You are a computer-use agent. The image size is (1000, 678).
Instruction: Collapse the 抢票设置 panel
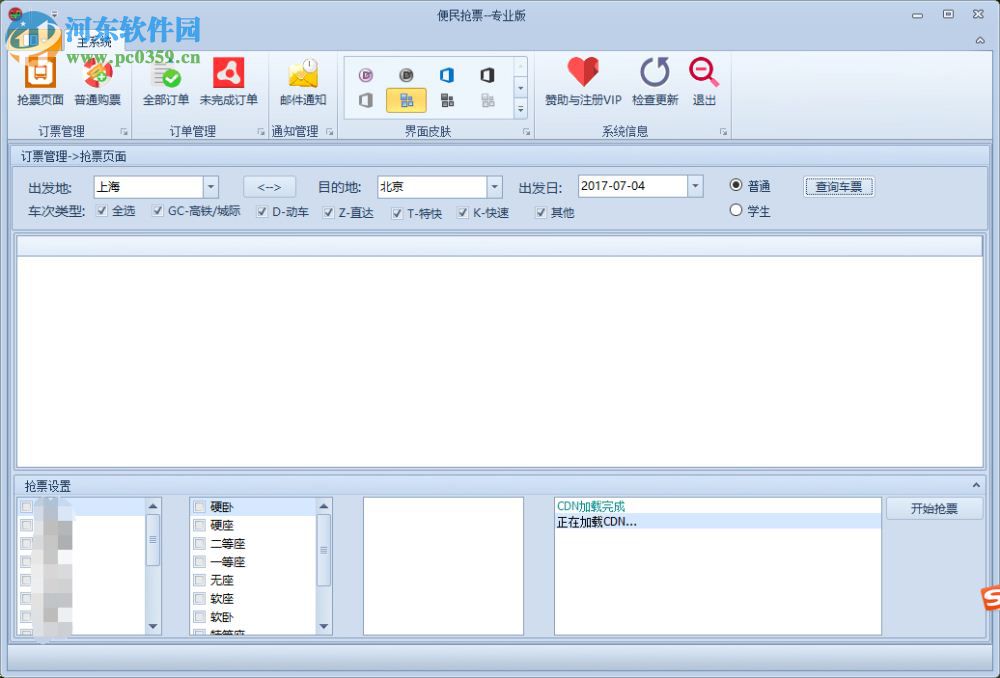[x=976, y=485]
